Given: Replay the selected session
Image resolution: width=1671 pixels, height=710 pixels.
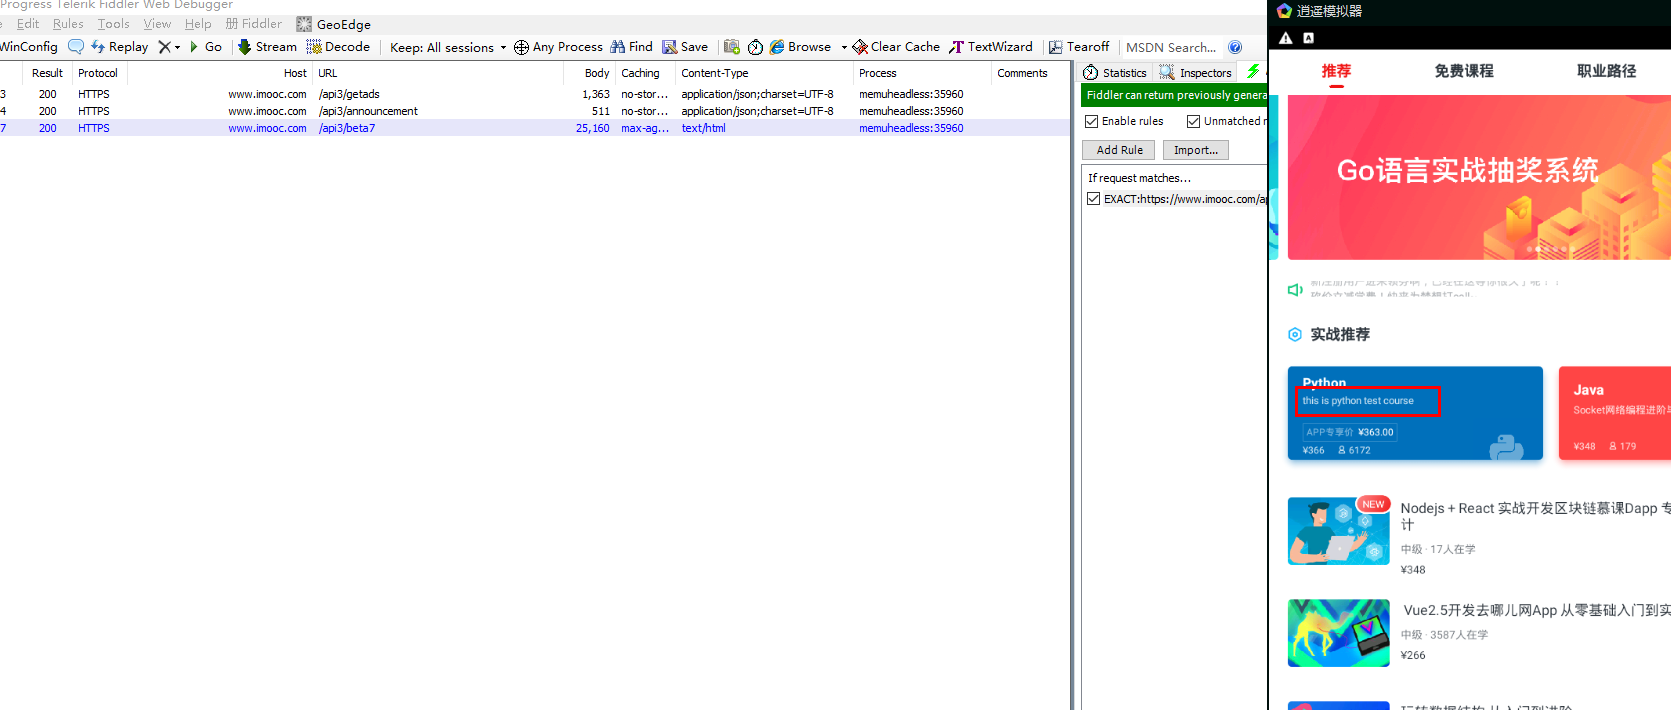Looking at the screenshot, I should click(x=119, y=47).
